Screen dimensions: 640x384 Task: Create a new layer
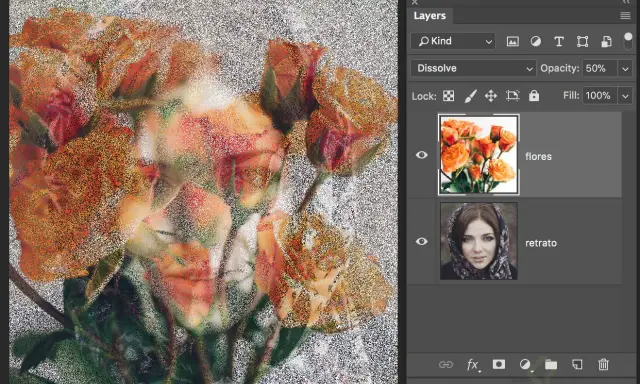577,364
